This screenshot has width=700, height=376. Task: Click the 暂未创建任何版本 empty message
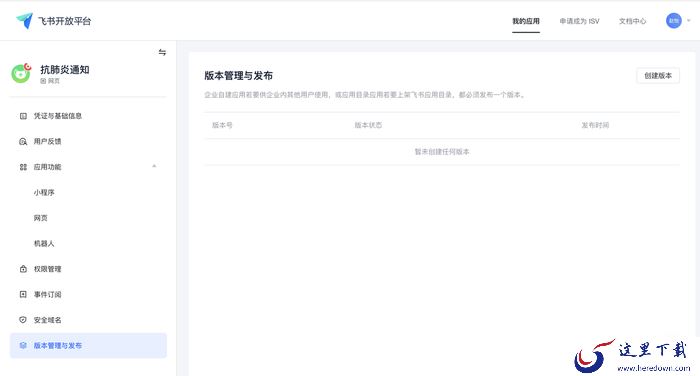442,152
